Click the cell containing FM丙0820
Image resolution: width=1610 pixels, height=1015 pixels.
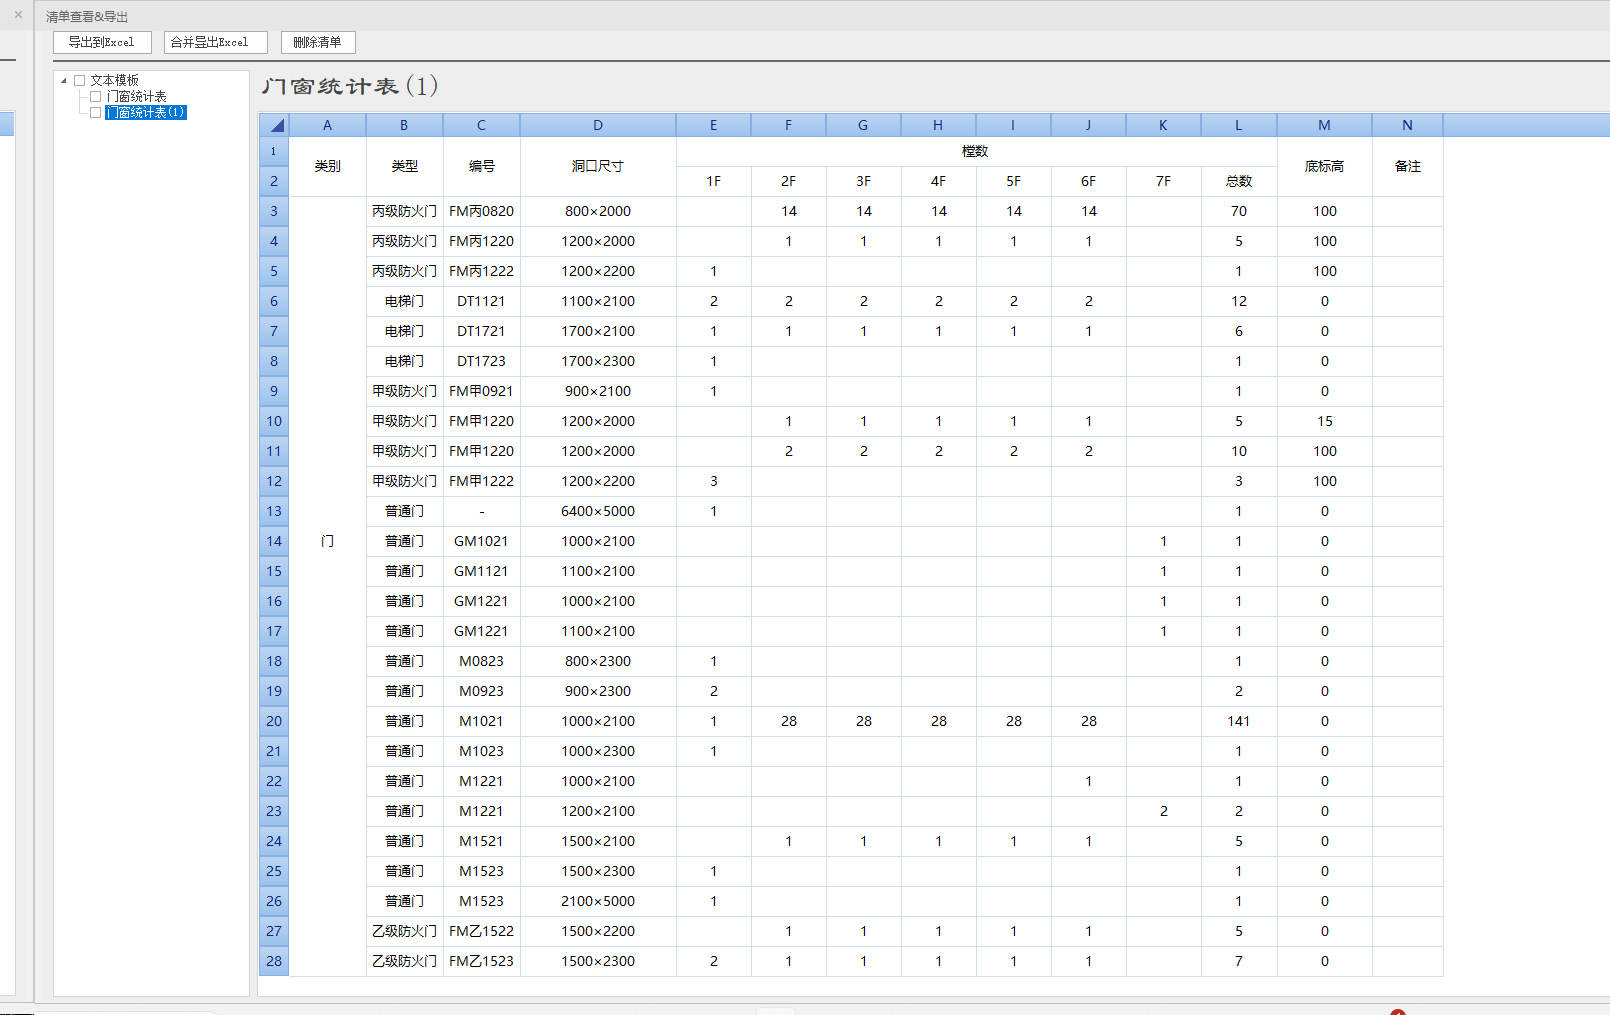point(481,211)
